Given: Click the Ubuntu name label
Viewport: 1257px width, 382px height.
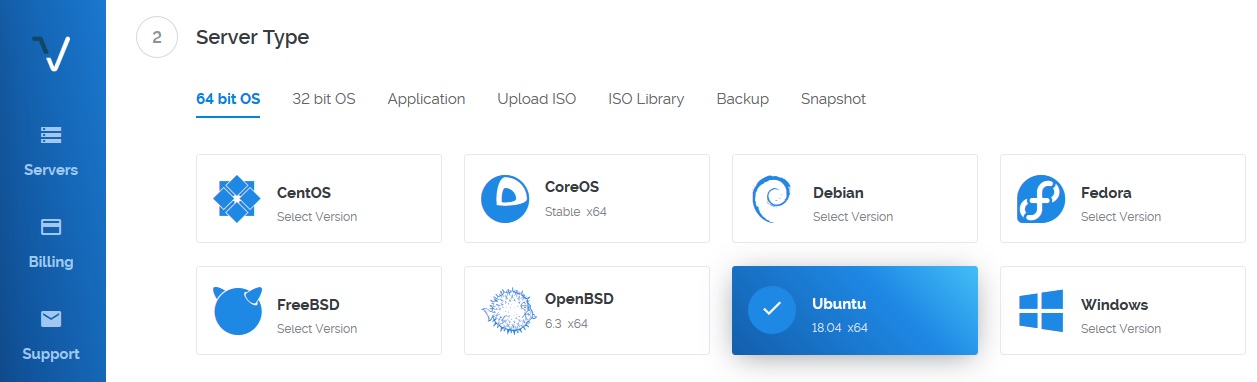Looking at the screenshot, I should pyautogui.click(x=839, y=305).
